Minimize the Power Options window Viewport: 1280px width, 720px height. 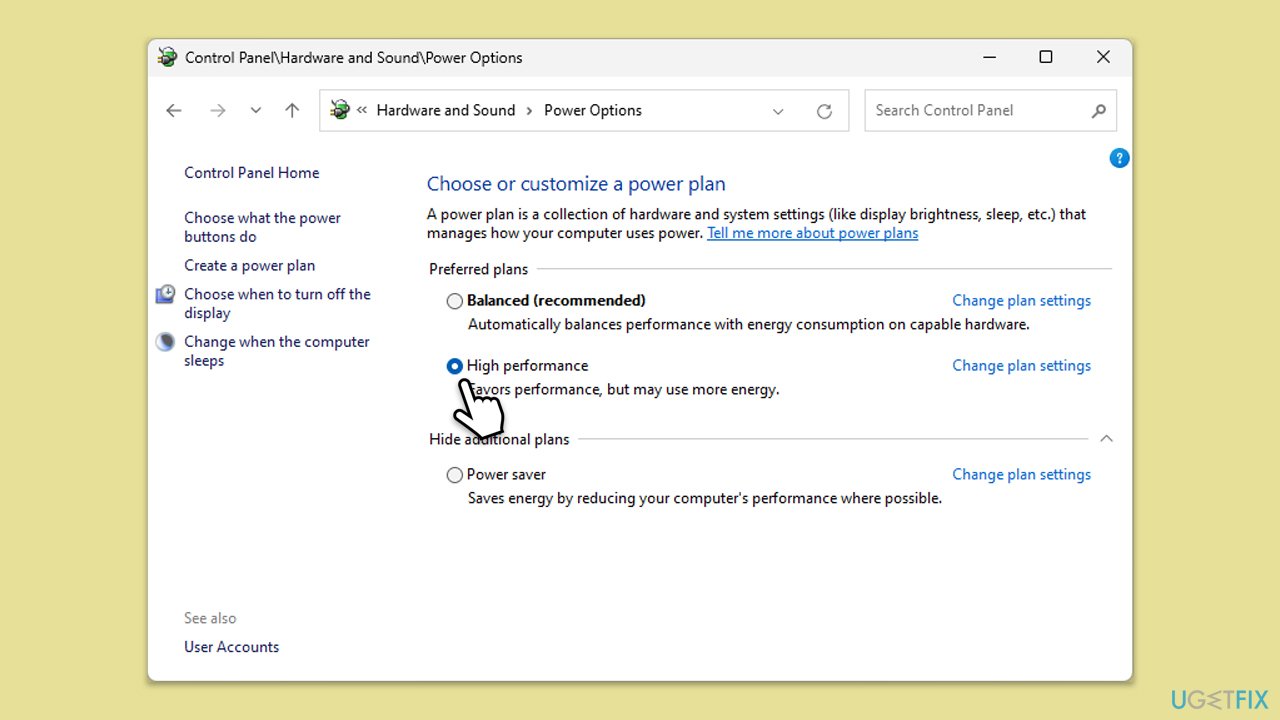(x=988, y=57)
